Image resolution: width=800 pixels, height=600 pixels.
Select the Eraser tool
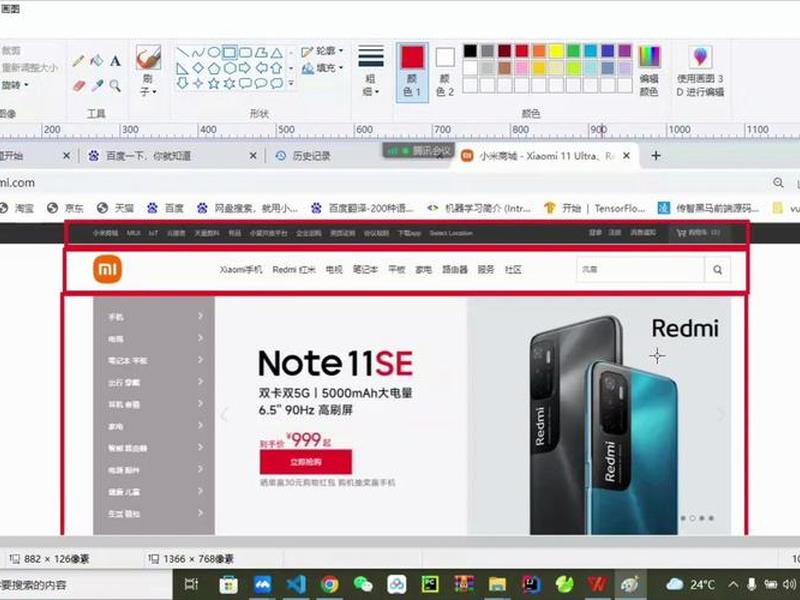(x=78, y=85)
